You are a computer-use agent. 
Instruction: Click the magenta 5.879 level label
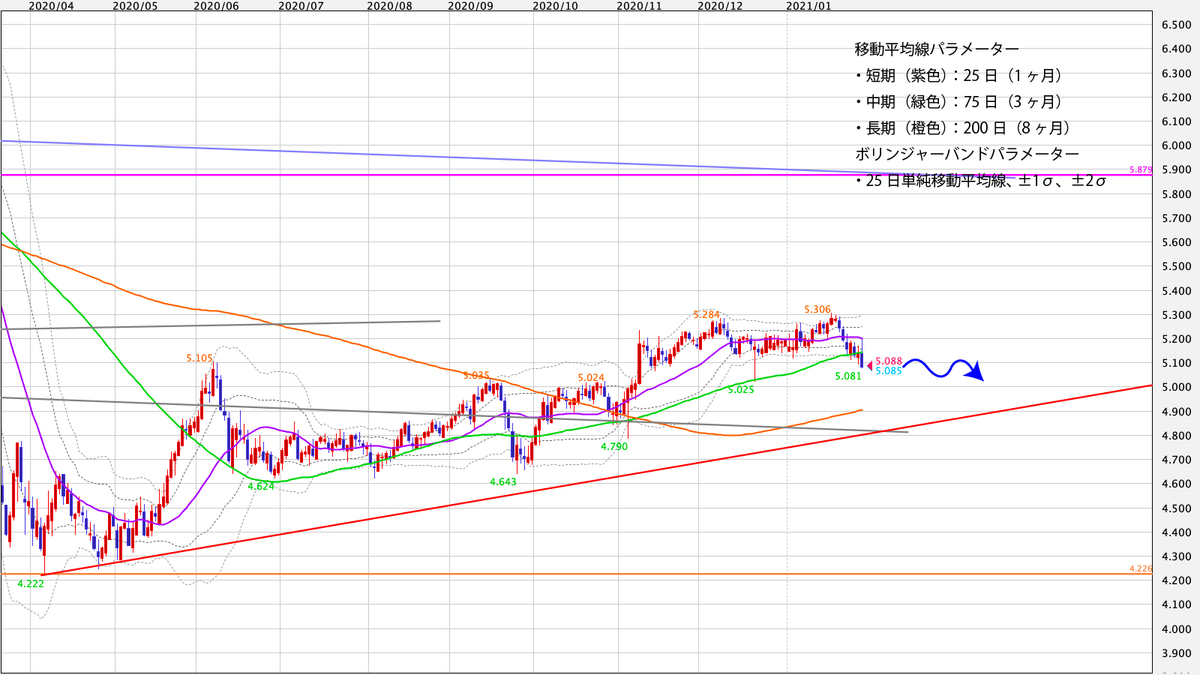click(1141, 170)
